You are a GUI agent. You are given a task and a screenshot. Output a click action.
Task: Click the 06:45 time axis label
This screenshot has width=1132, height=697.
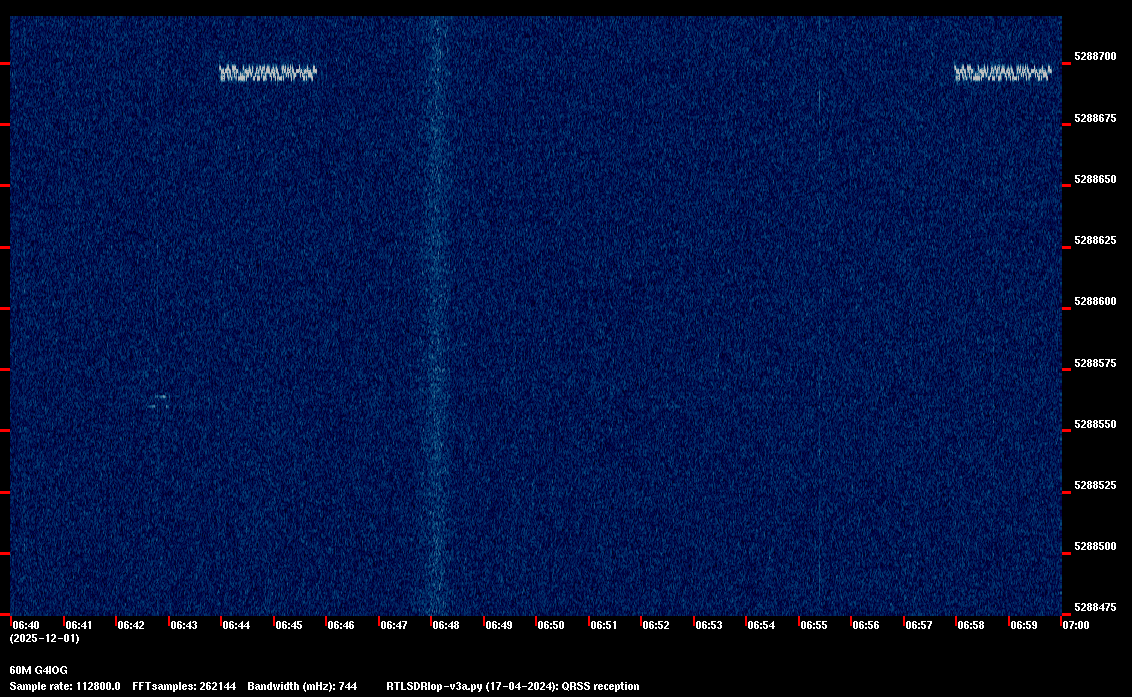289,625
